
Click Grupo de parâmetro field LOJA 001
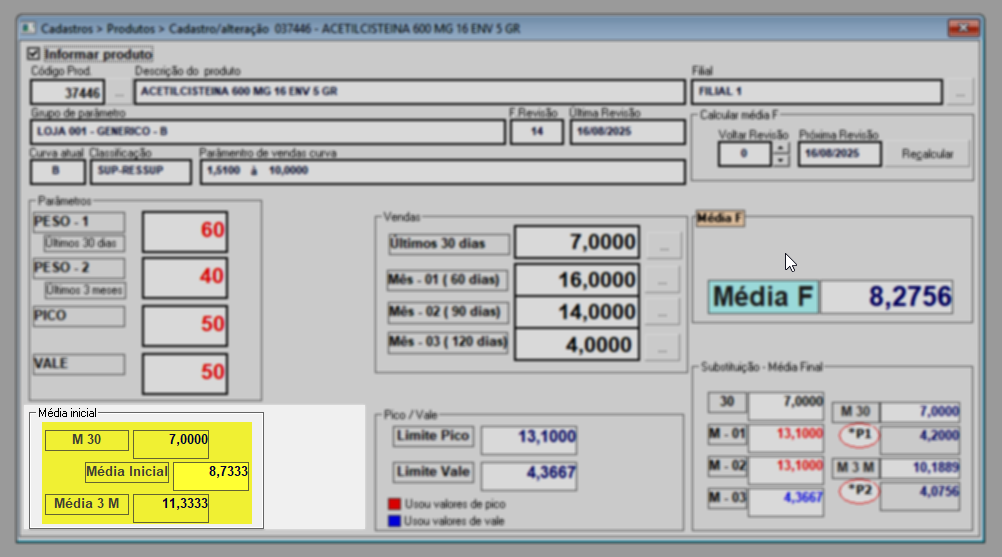click(267, 132)
